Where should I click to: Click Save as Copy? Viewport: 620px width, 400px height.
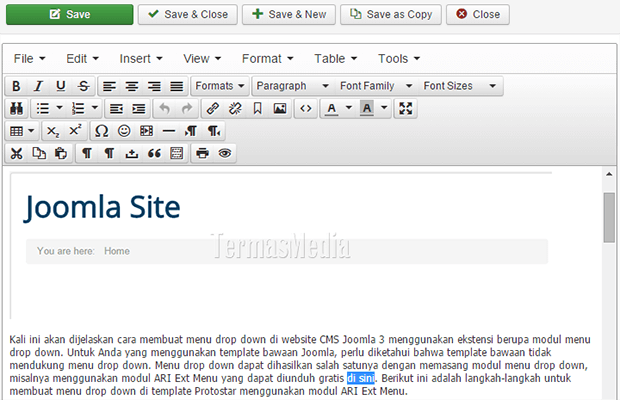(x=391, y=15)
